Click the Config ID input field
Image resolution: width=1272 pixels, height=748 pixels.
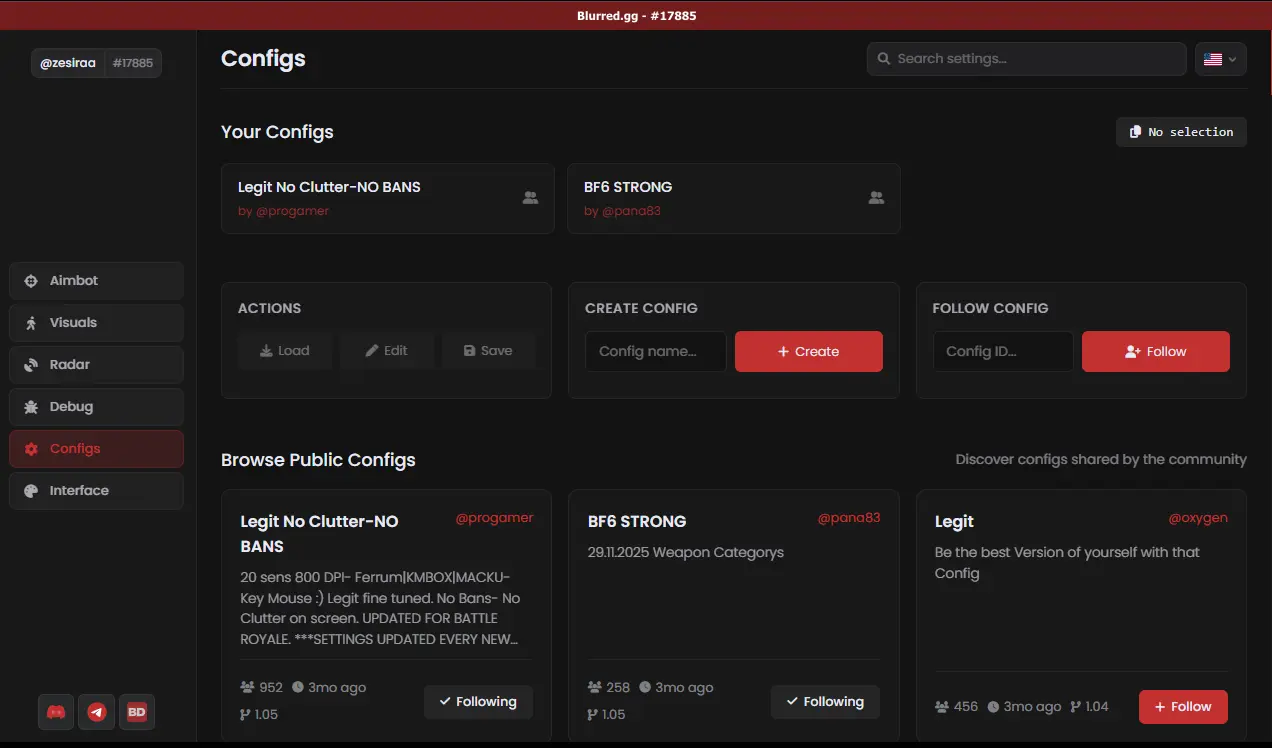coord(1003,352)
